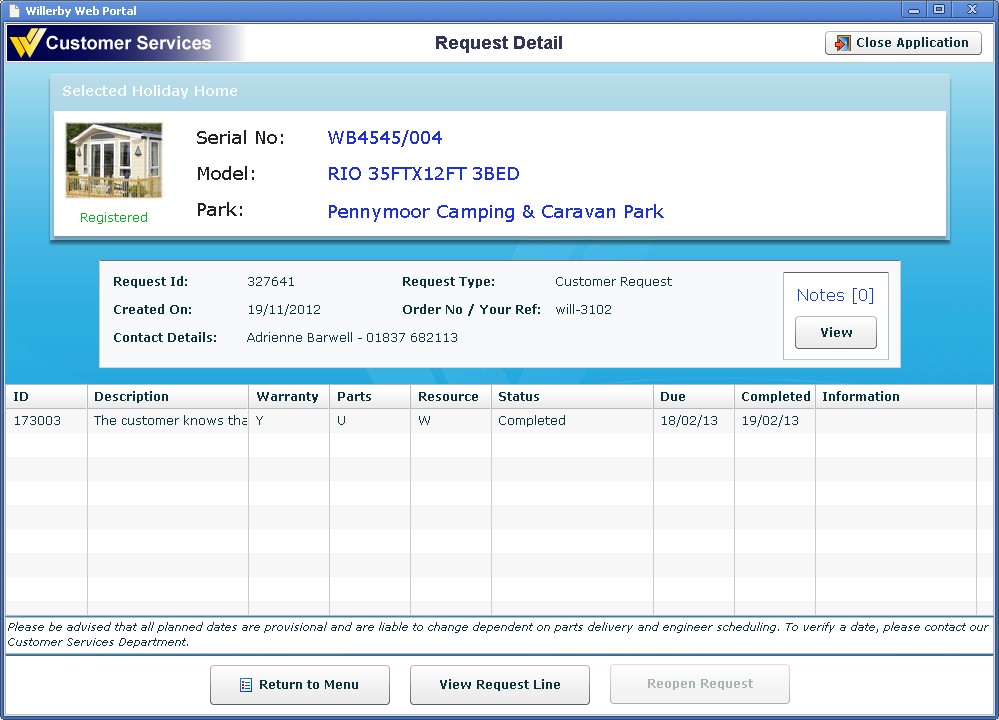Sort by the Description column header
The image size is (999, 720).
(x=131, y=397)
